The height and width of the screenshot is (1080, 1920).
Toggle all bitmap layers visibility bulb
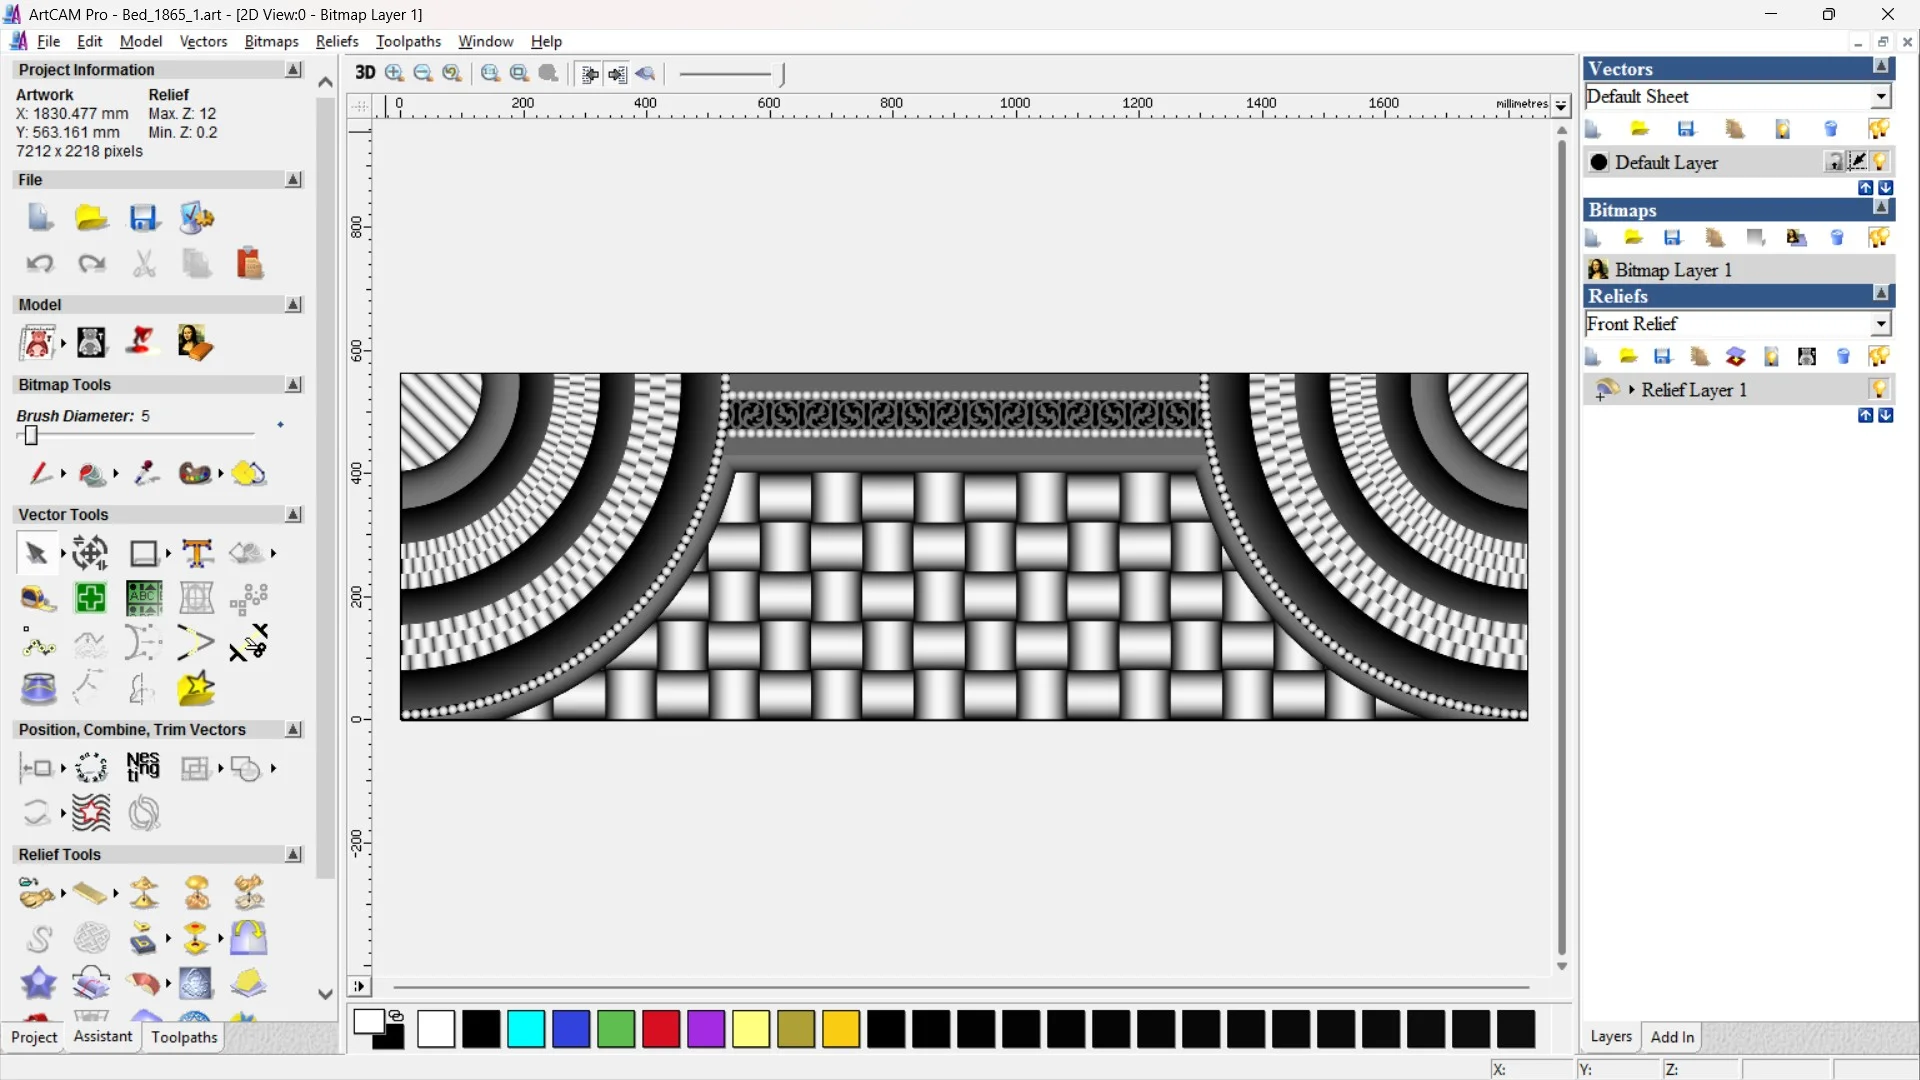[1879, 238]
